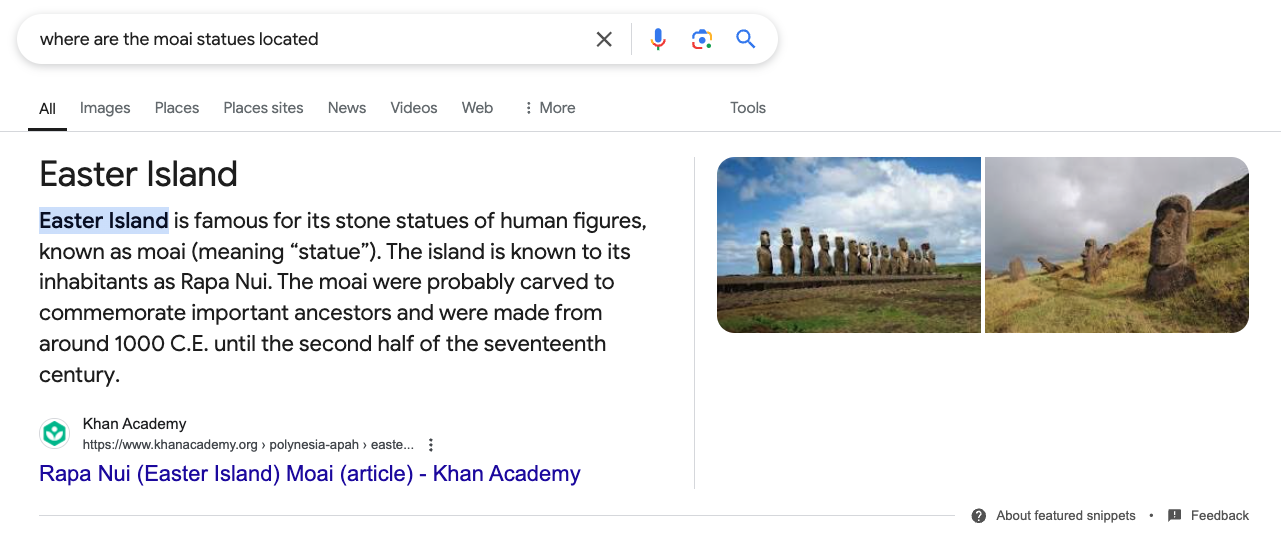This screenshot has height=541, width=1281.
Task: Open the row of moai statues photo
Action: pos(849,245)
